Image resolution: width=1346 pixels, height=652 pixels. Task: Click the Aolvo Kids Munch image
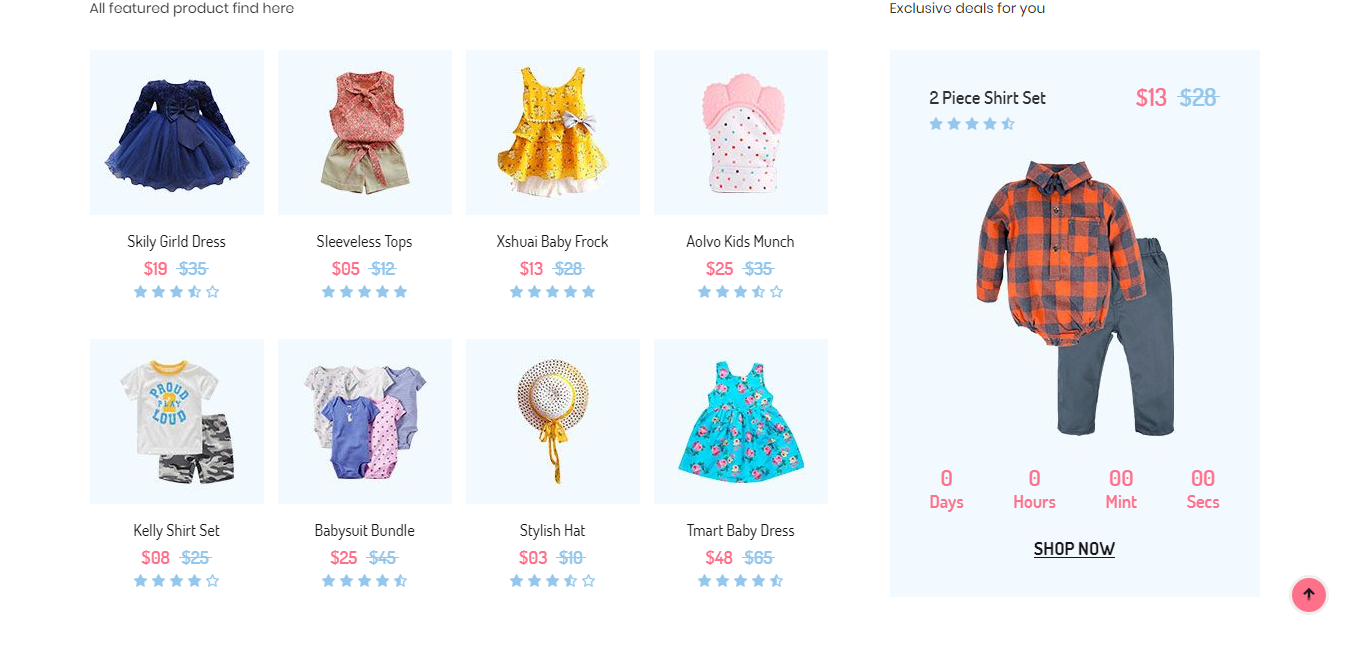(x=741, y=133)
